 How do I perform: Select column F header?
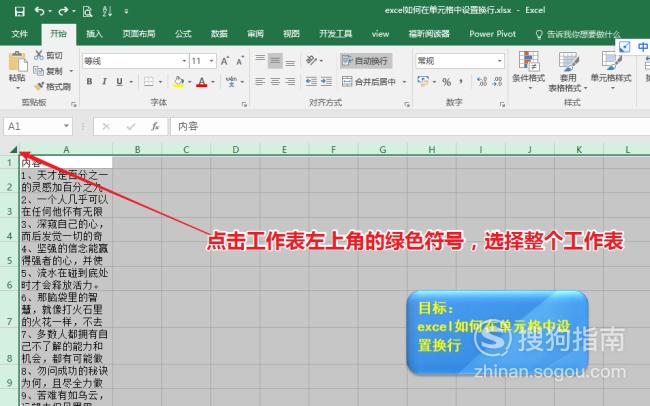333,150
